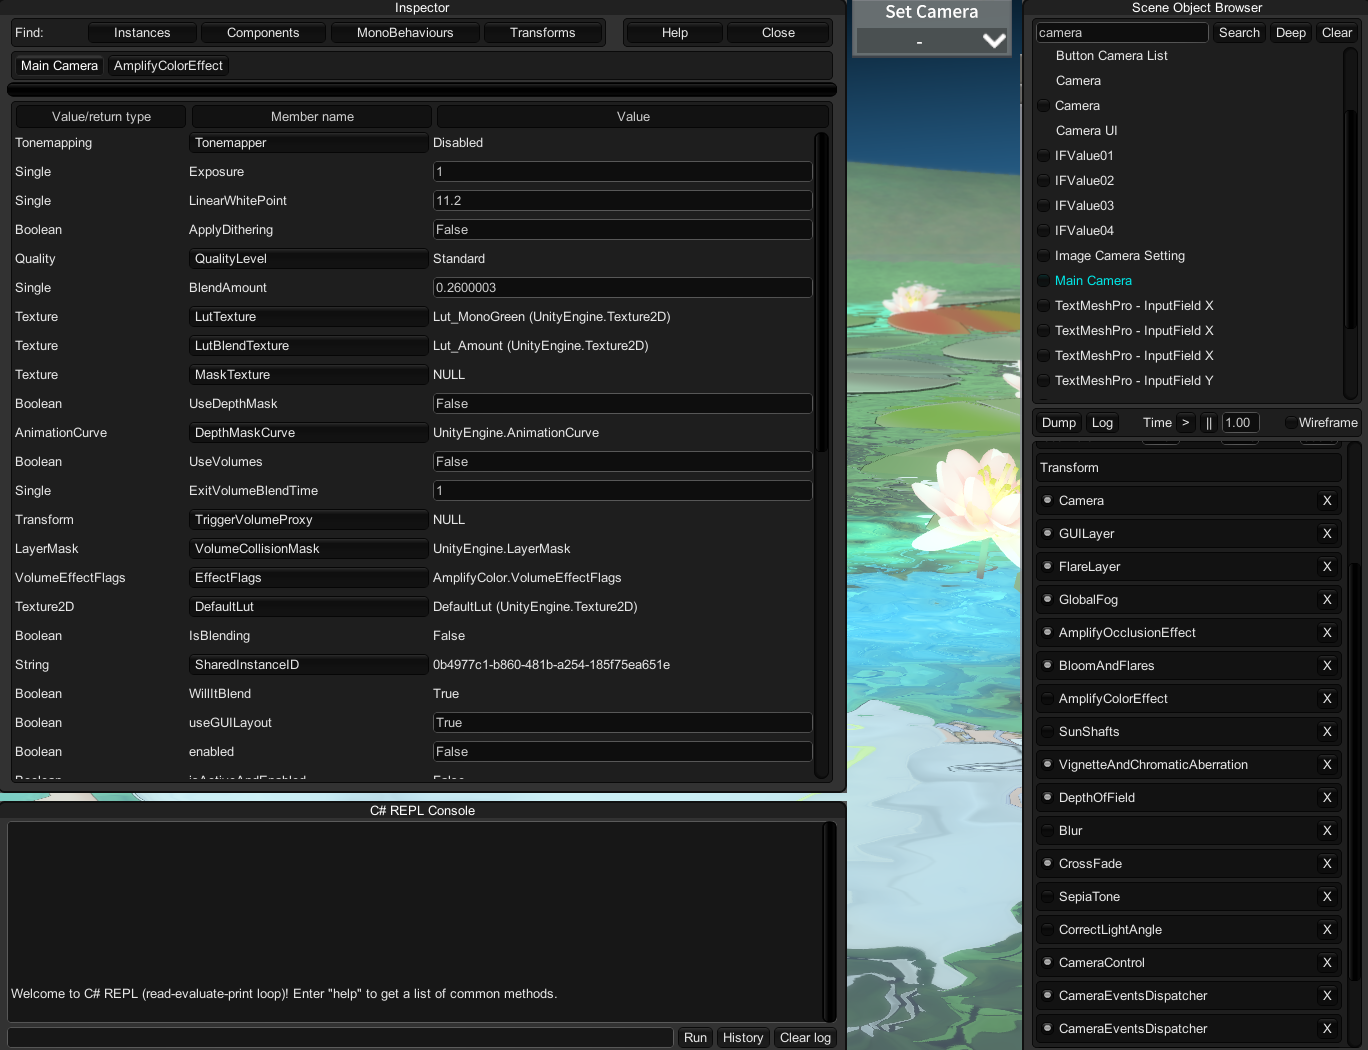Delete the CameraControl component X icon

pos(1327,962)
